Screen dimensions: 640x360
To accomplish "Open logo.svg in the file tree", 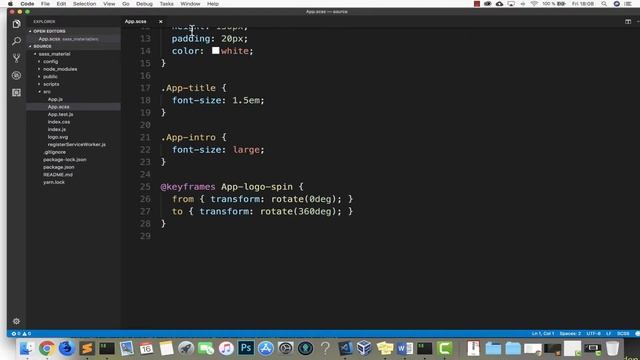I will click(x=58, y=137).
